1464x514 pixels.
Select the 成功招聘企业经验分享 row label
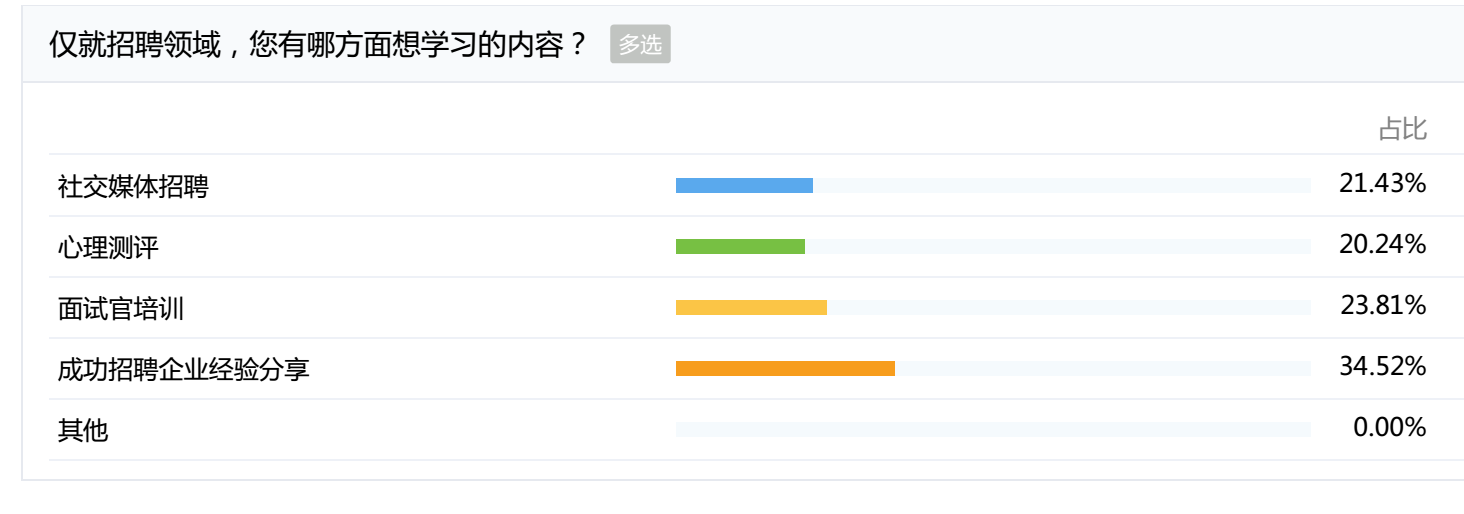point(184,369)
